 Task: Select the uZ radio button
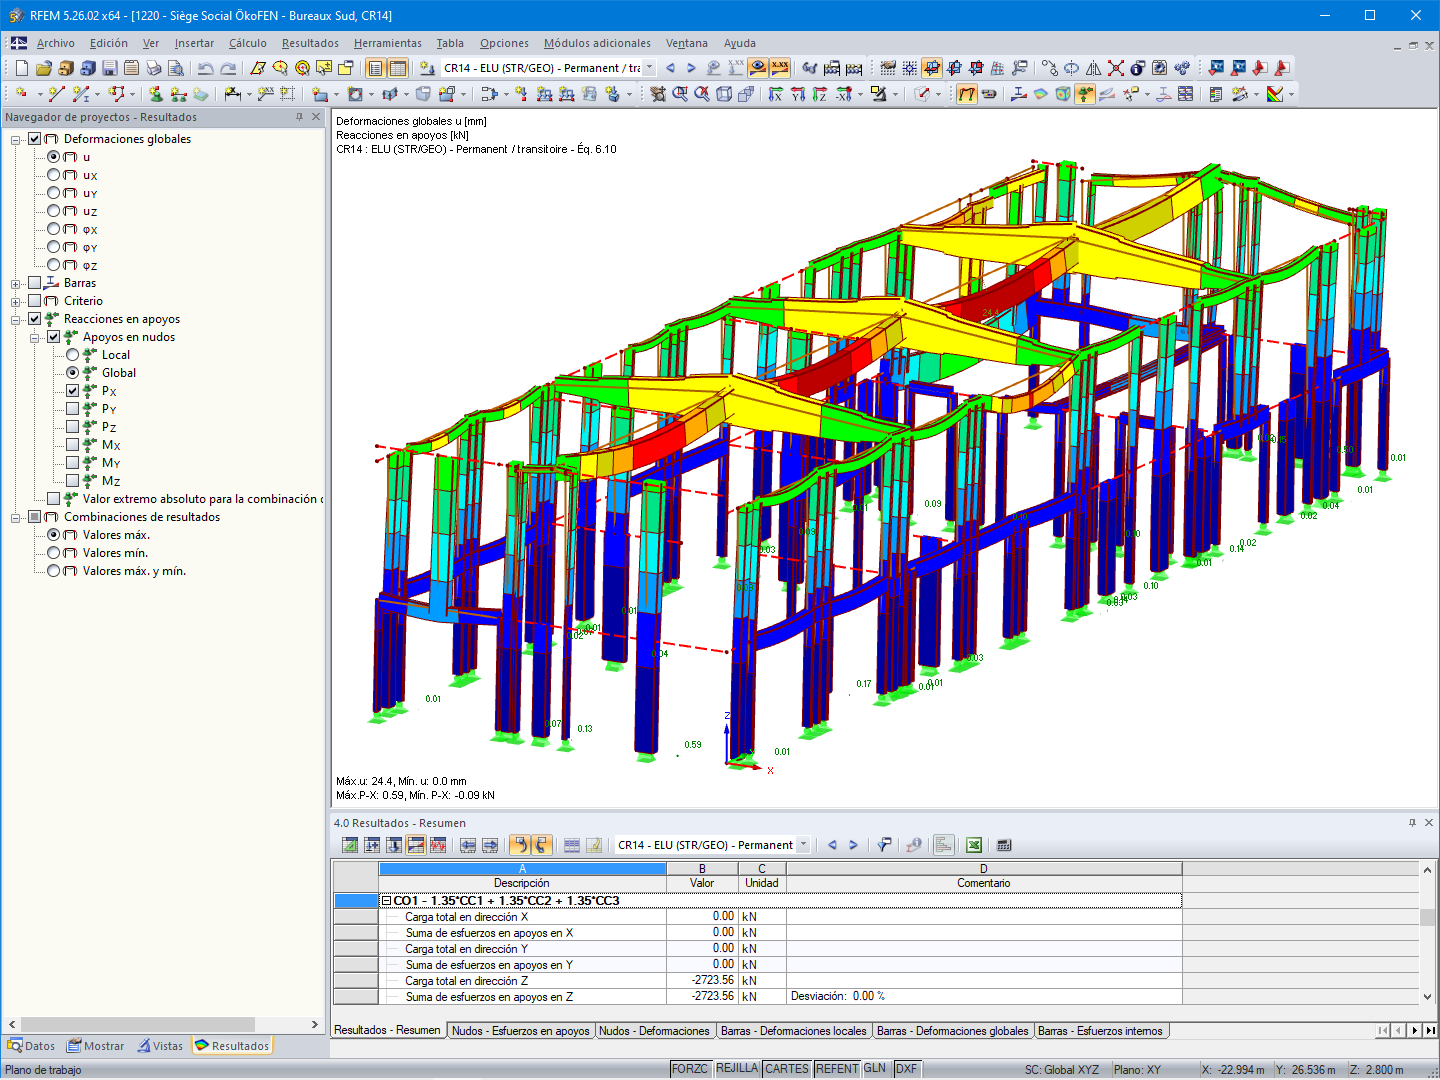[x=54, y=211]
